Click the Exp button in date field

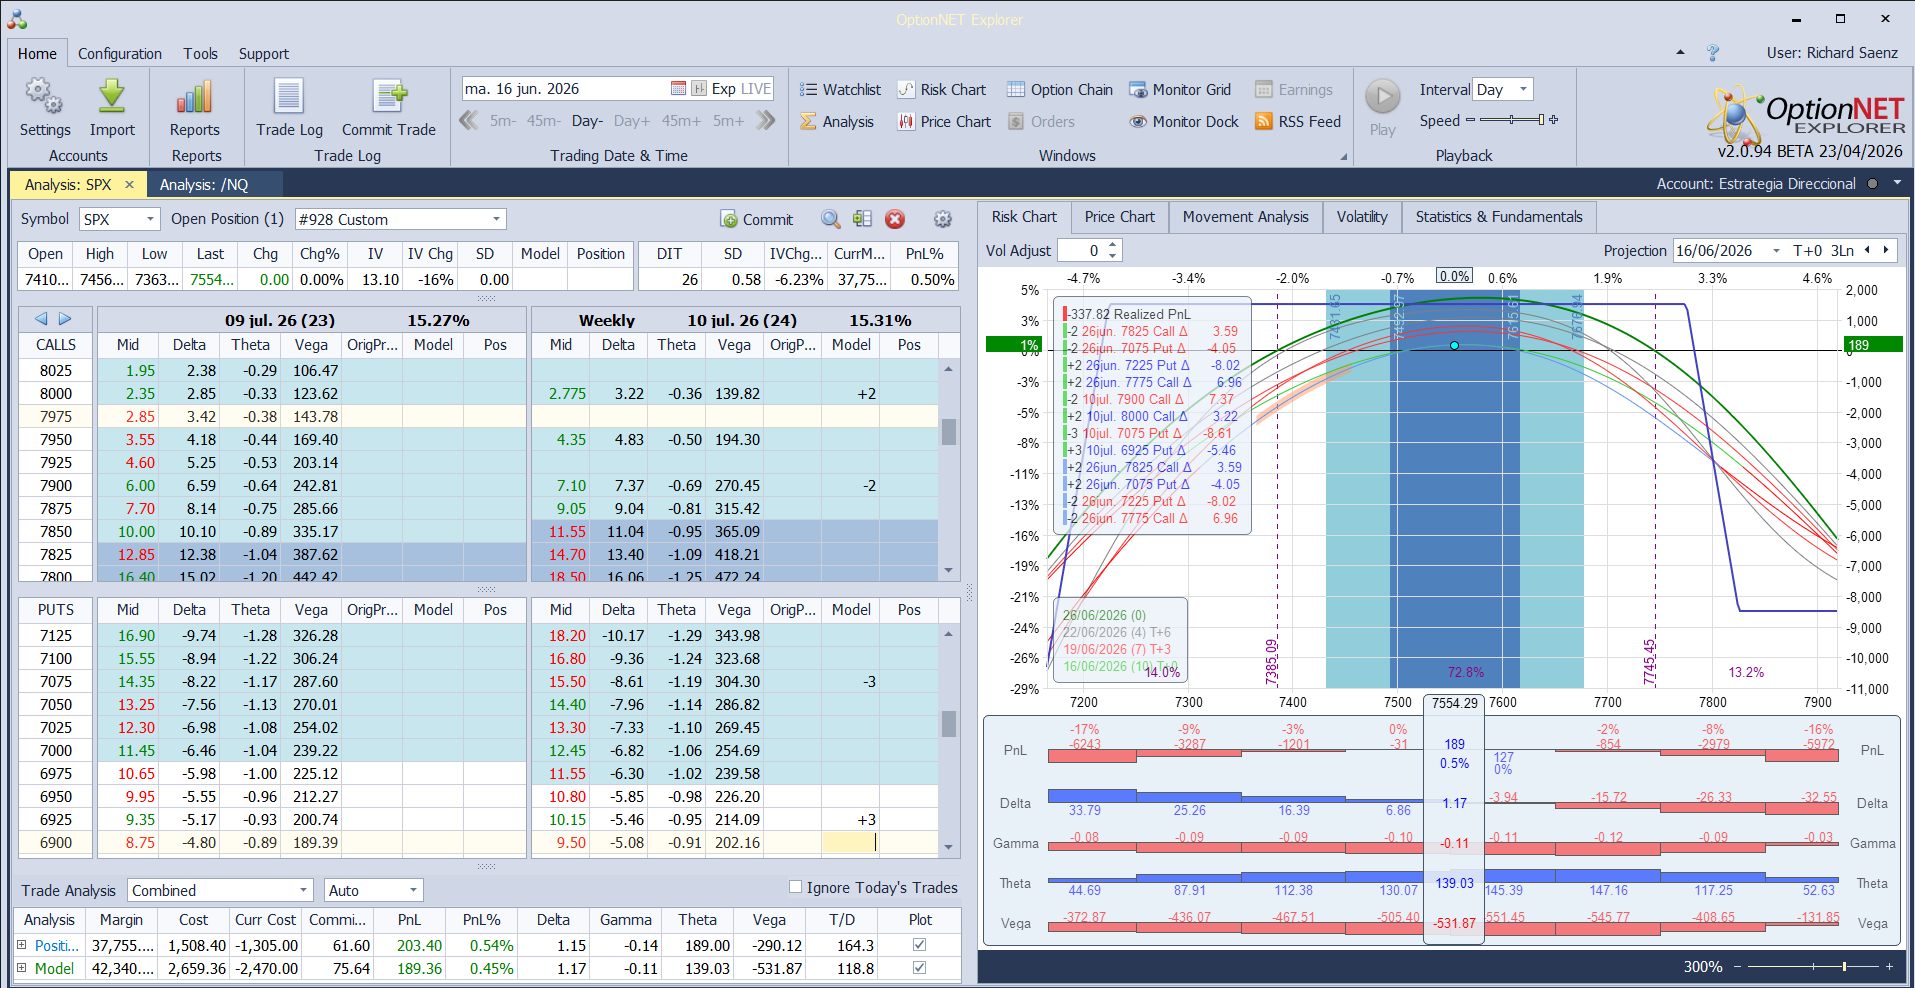[x=724, y=89]
